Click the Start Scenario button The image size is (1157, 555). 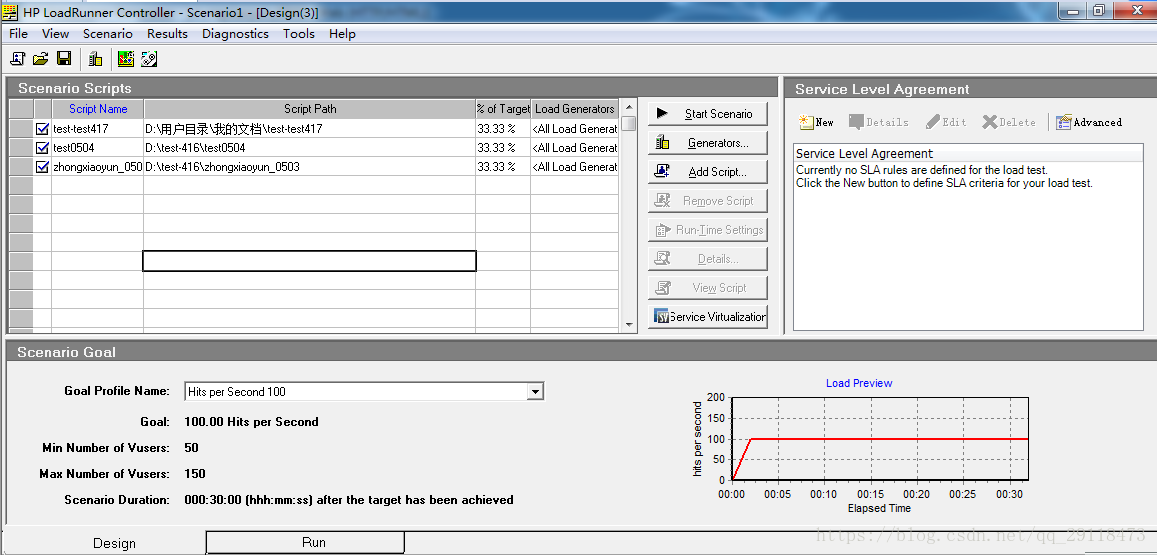[x=708, y=114]
